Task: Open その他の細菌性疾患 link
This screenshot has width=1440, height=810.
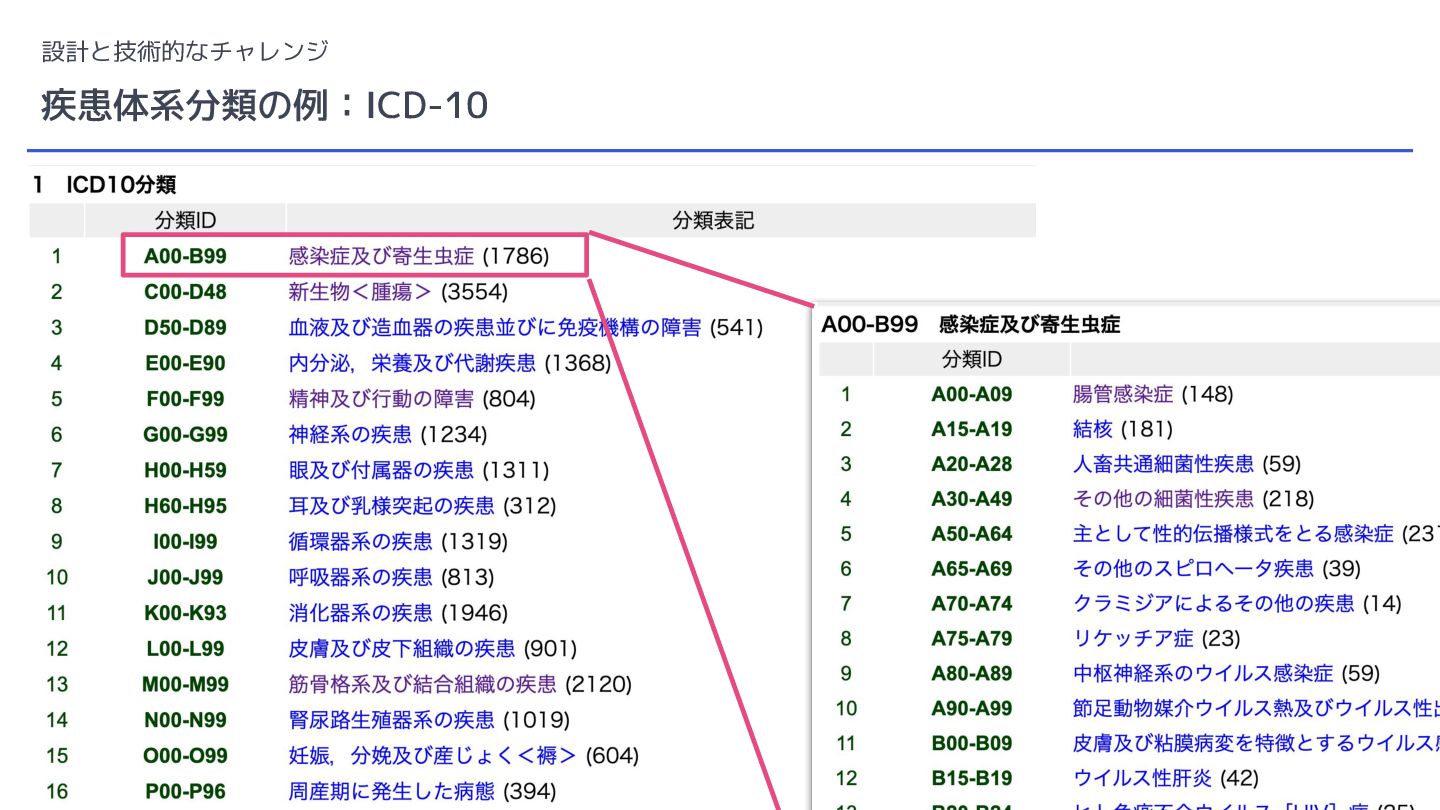Action: click(1163, 498)
